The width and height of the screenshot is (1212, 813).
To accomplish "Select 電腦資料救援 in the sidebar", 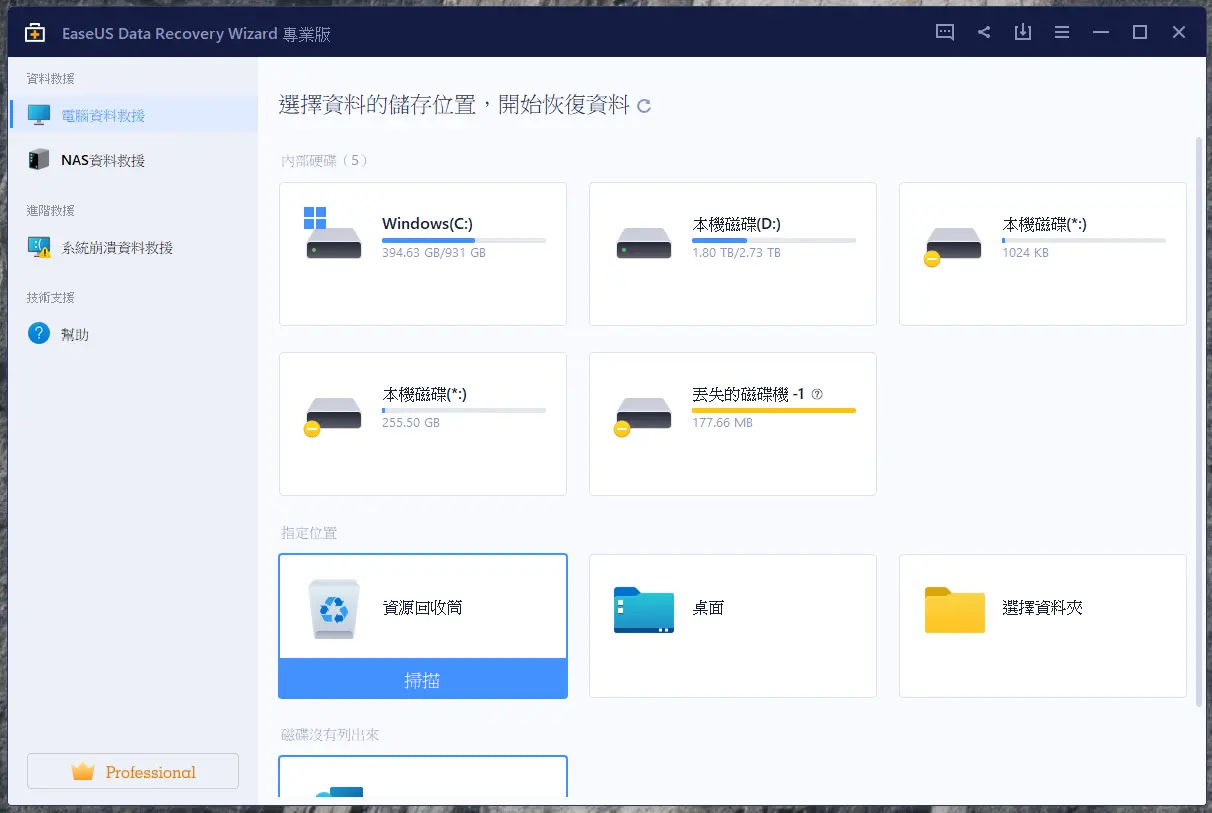I will click(x=134, y=115).
